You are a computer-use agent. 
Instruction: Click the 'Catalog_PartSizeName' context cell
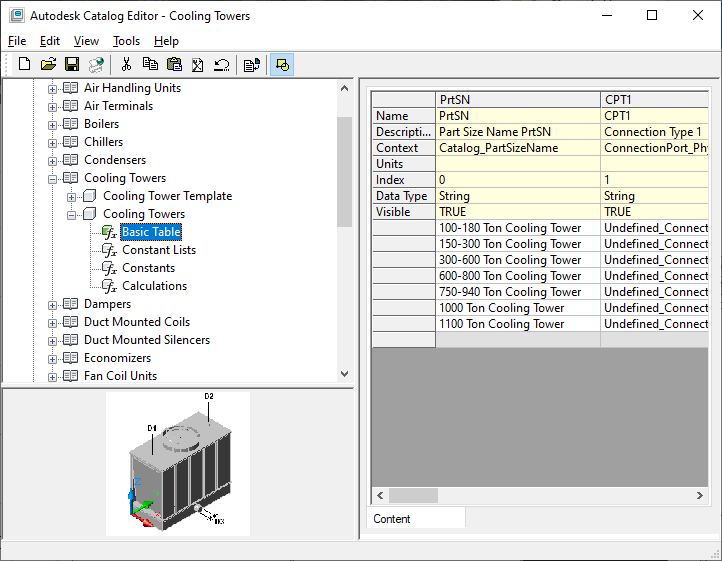point(518,148)
